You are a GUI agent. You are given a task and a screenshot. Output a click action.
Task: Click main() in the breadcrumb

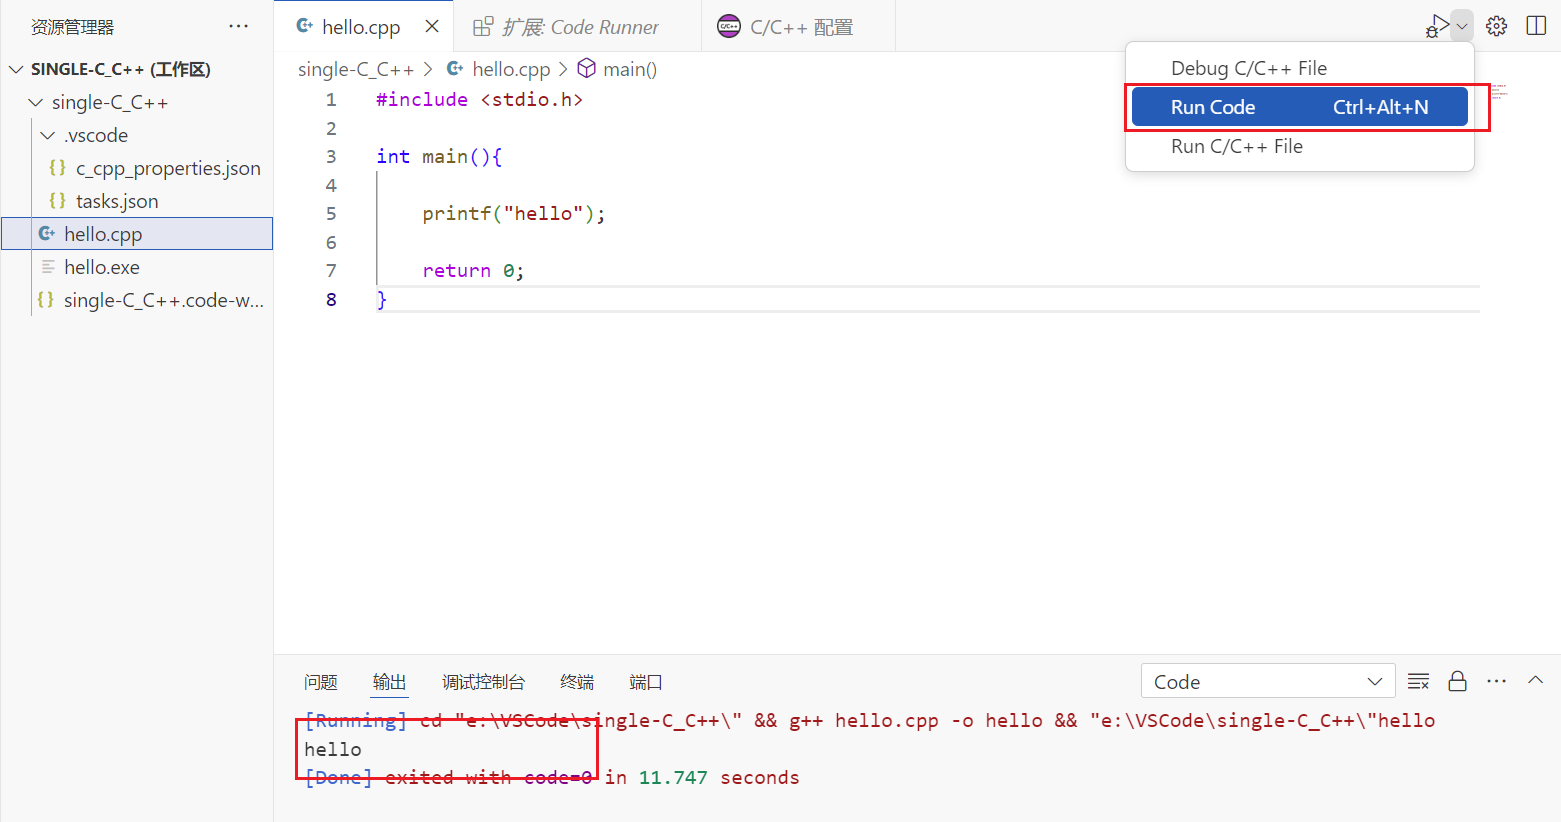pyautogui.click(x=629, y=69)
